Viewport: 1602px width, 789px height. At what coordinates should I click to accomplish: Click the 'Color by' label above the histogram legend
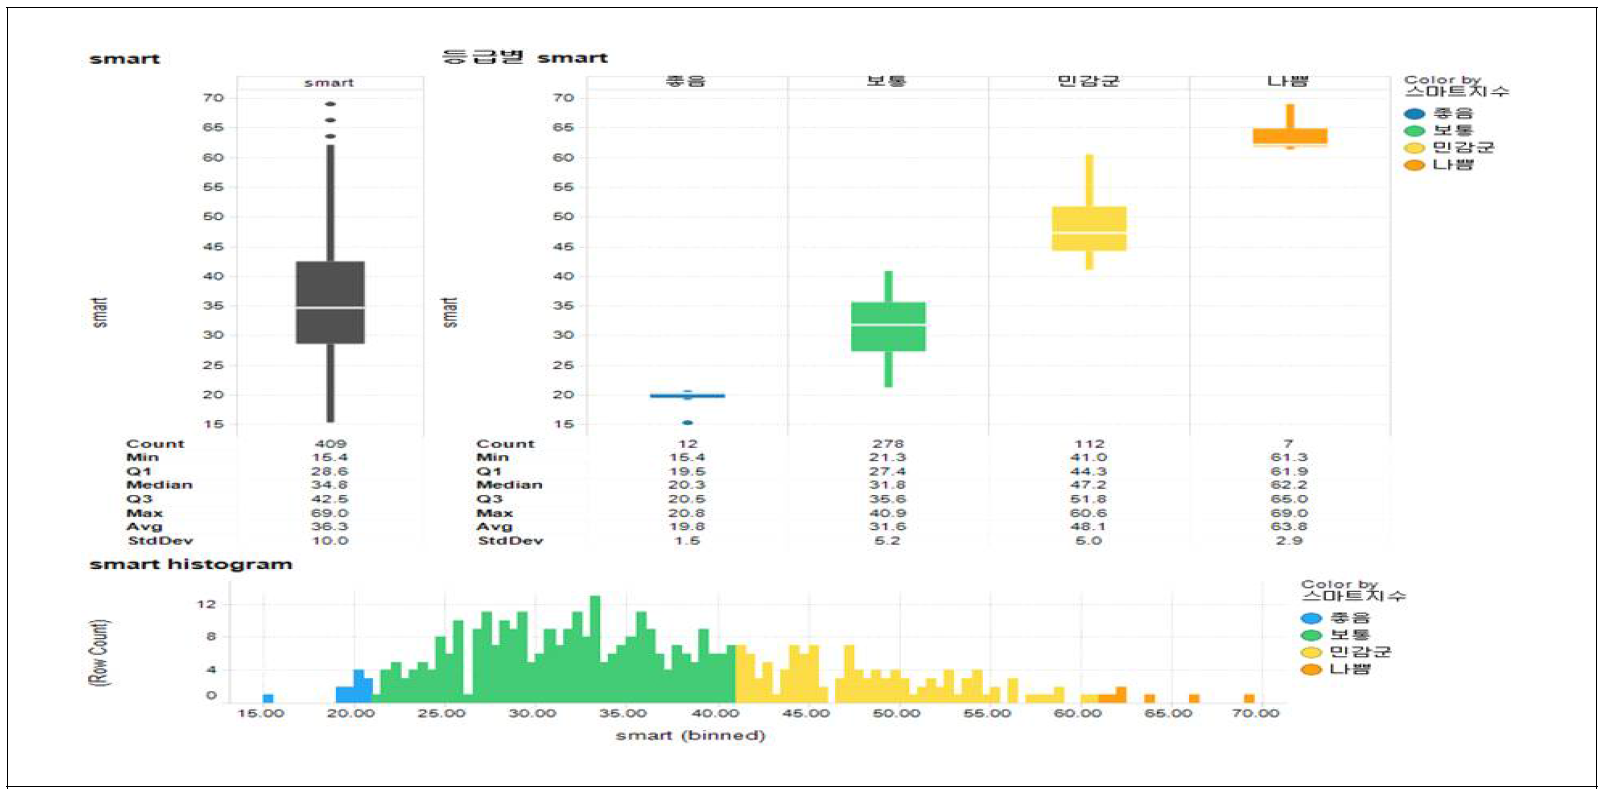point(1340,584)
